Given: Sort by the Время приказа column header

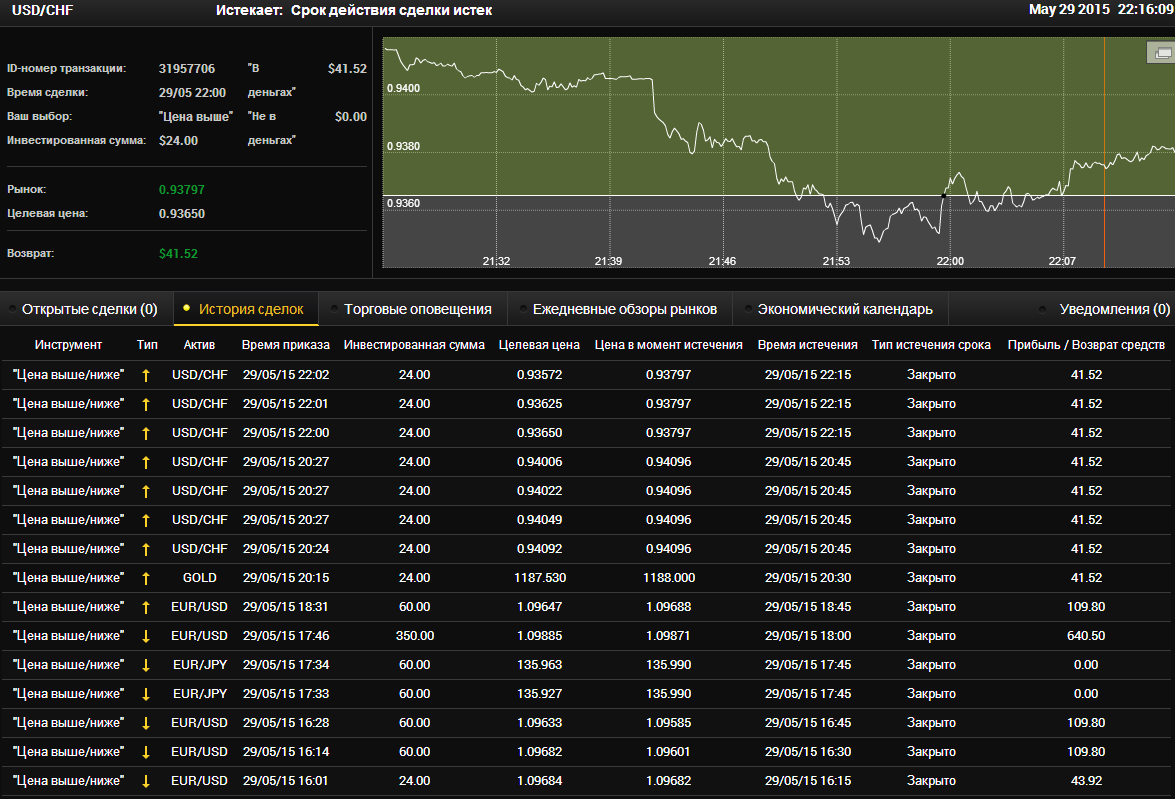Looking at the screenshot, I should coord(285,345).
